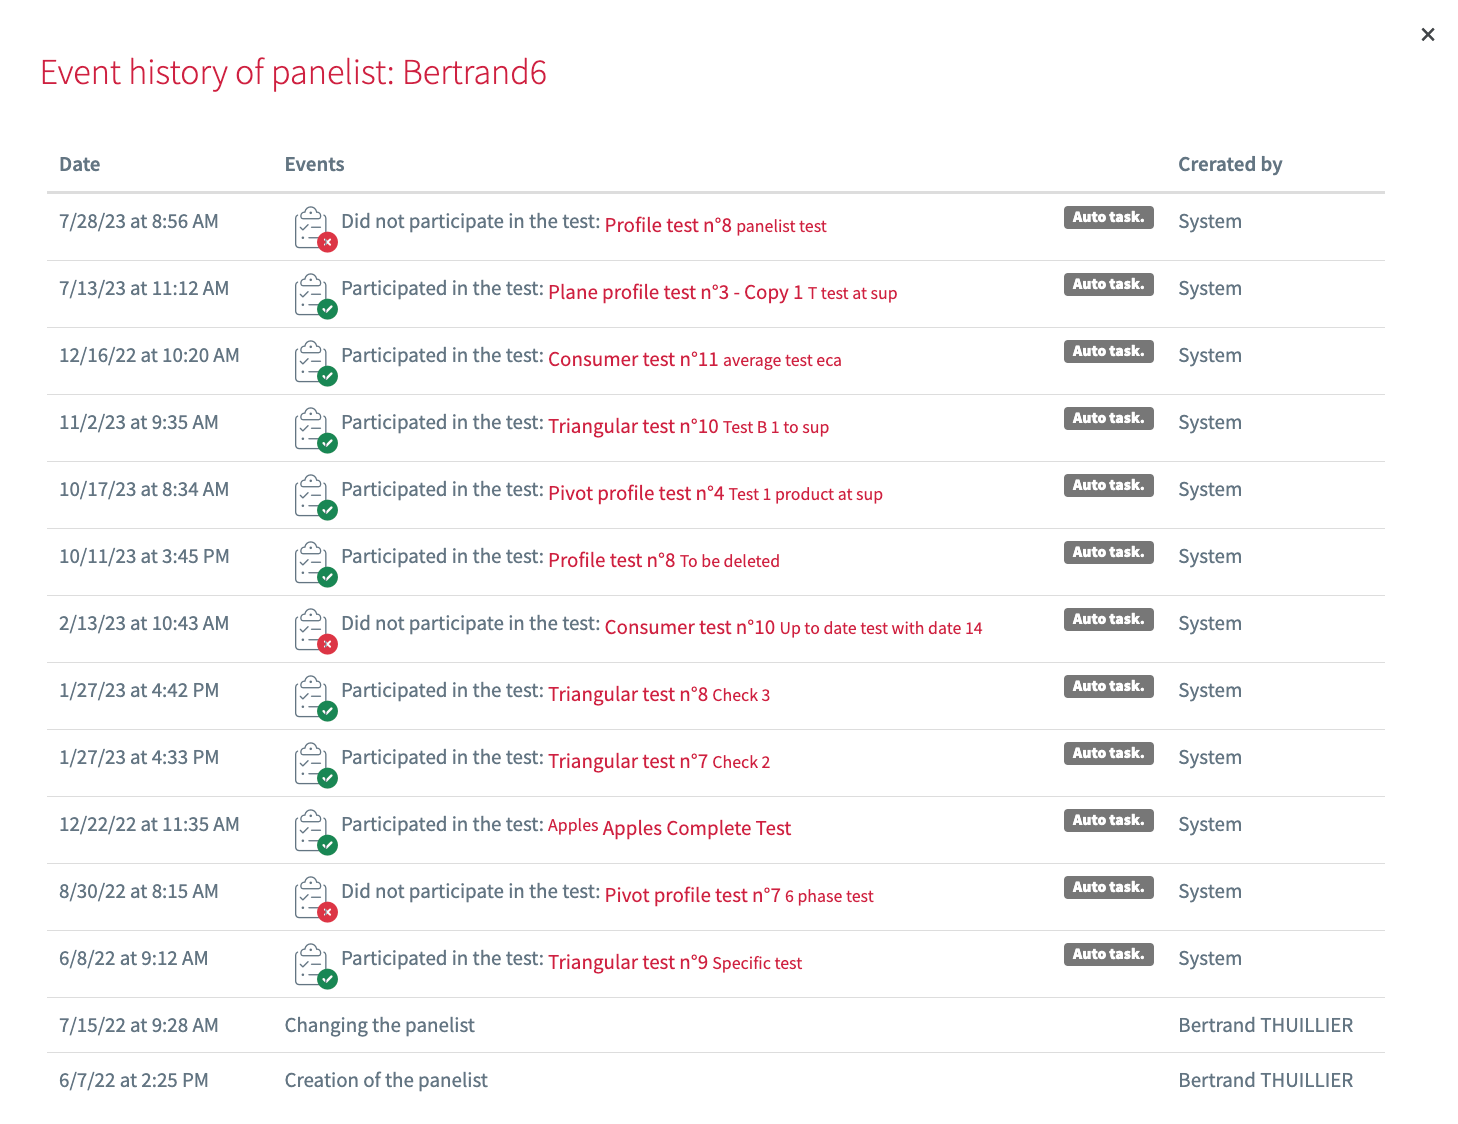Click the Date column header

click(80, 165)
